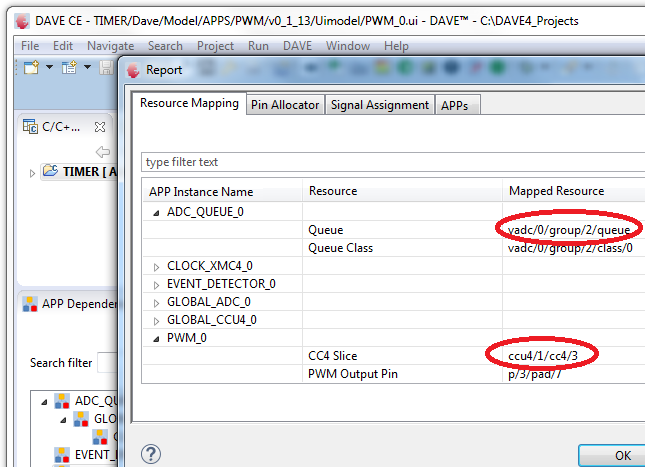Click the New DAVE project toolbar icon
The width and height of the screenshot is (645, 467).
click(x=69, y=67)
